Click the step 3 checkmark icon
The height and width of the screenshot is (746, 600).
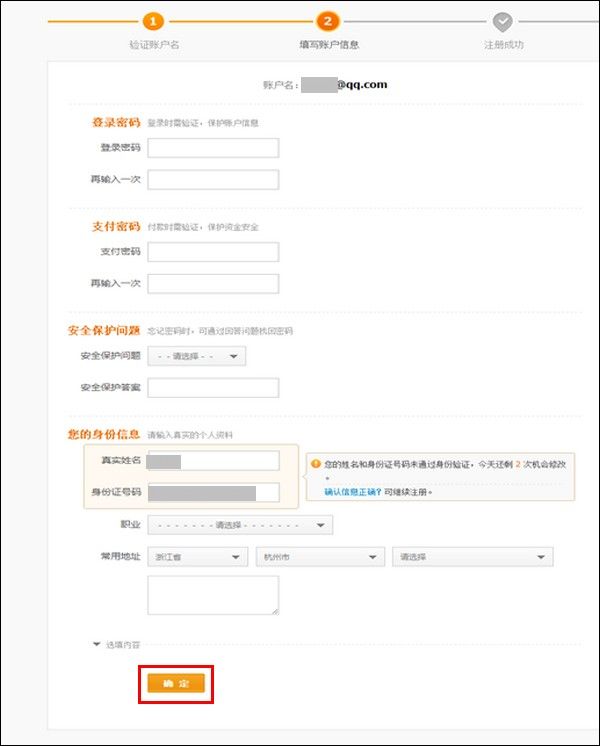click(x=503, y=22)
